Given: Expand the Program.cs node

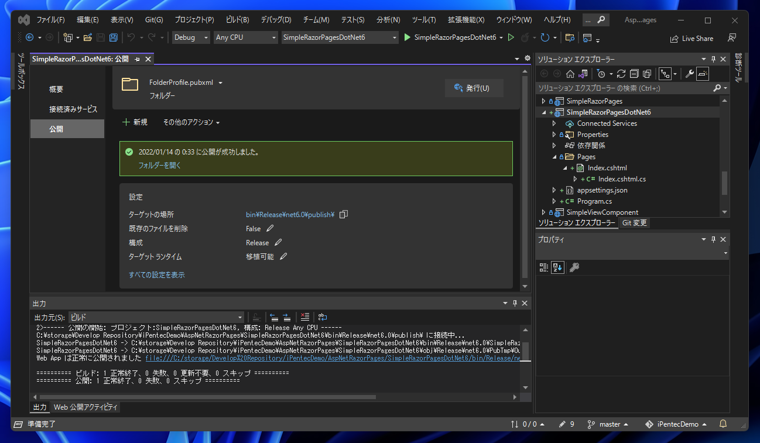Looking at the screenshot, I should (x=554, y=201).
